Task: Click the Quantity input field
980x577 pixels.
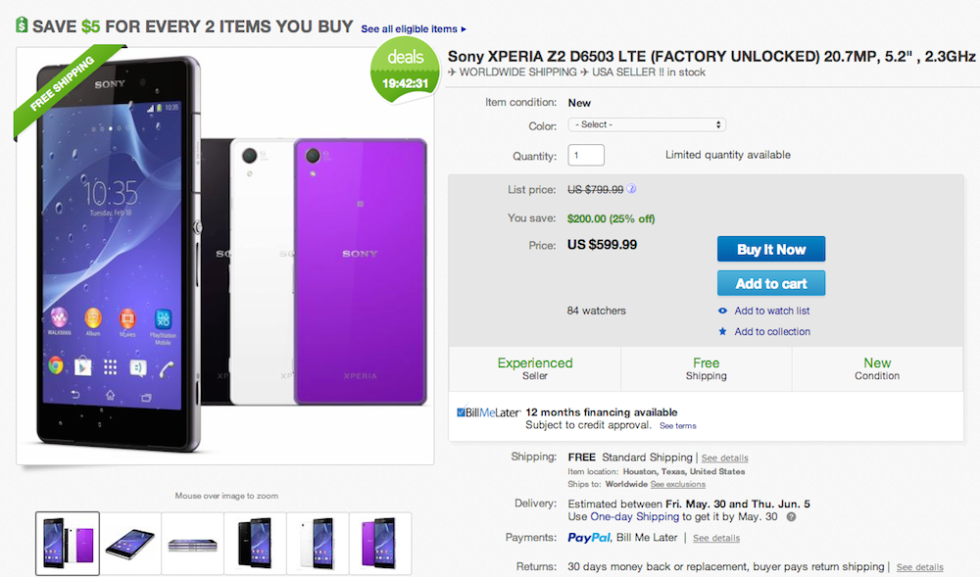Action: (x=586, y=155)
